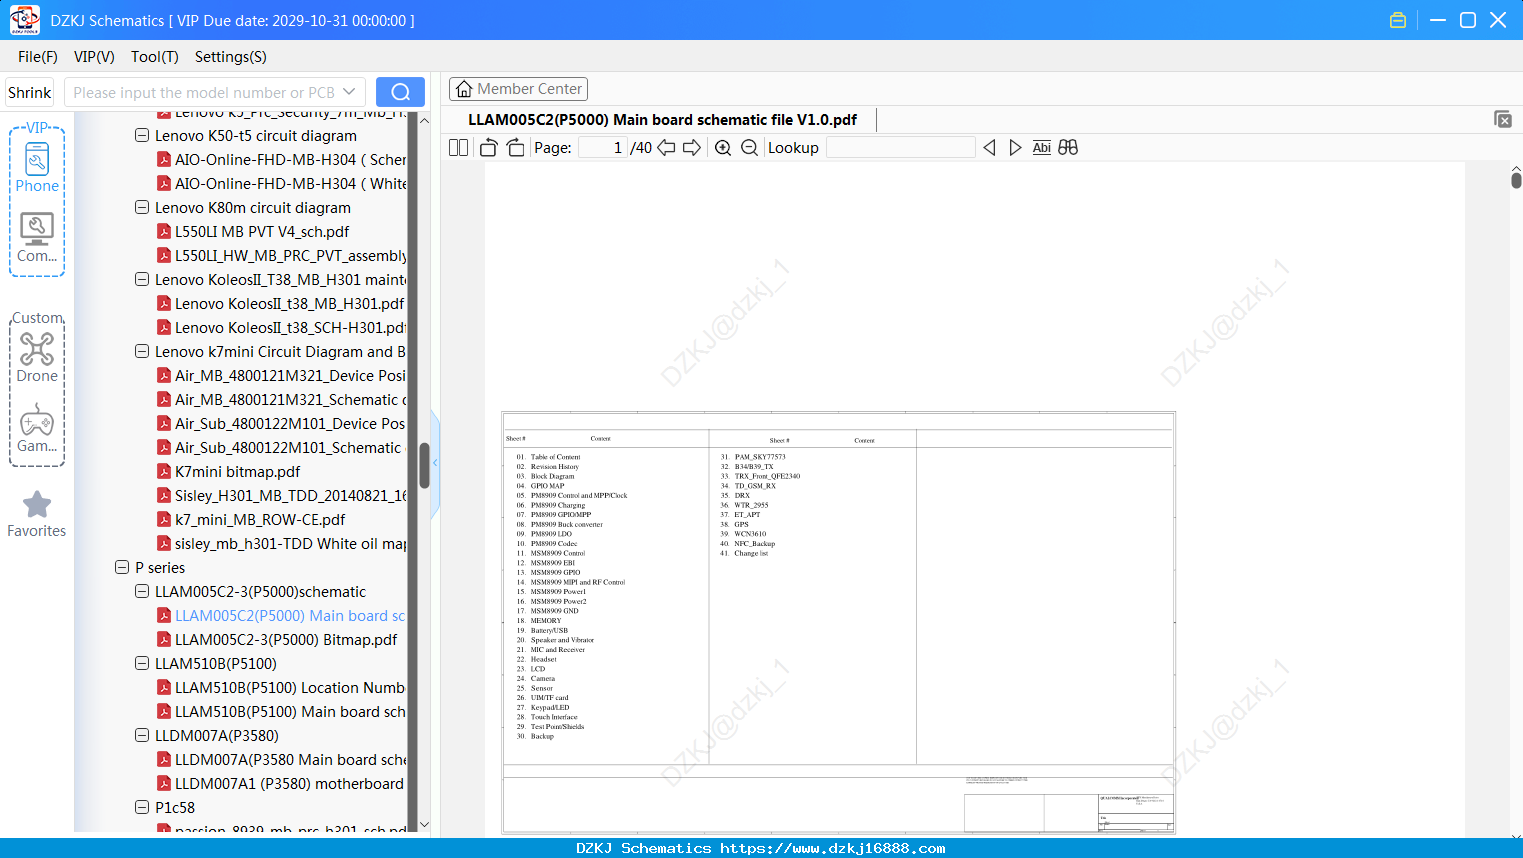1523x858 pixels.
Task: Rotate page counterclockwise in PDF toolbar
Action: tap(489, 148)
